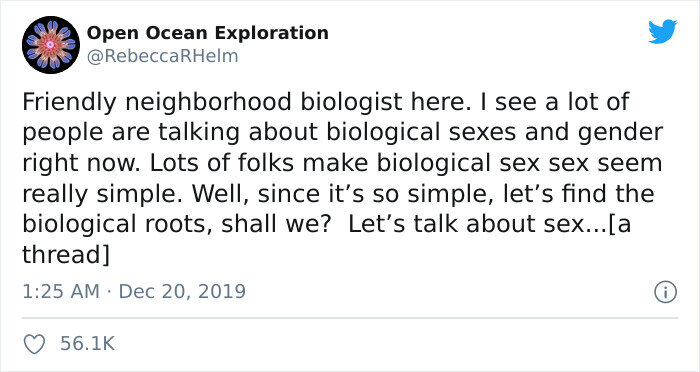The image size is (700, 372).
Task: Click the word "thread]" on the last line
Action: pos(66,255)
